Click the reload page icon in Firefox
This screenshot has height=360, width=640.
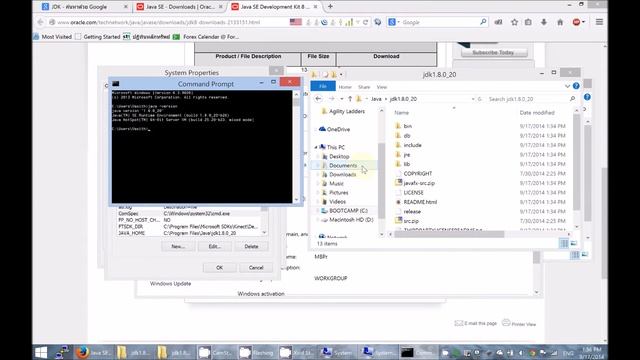[x=365, y=22]
